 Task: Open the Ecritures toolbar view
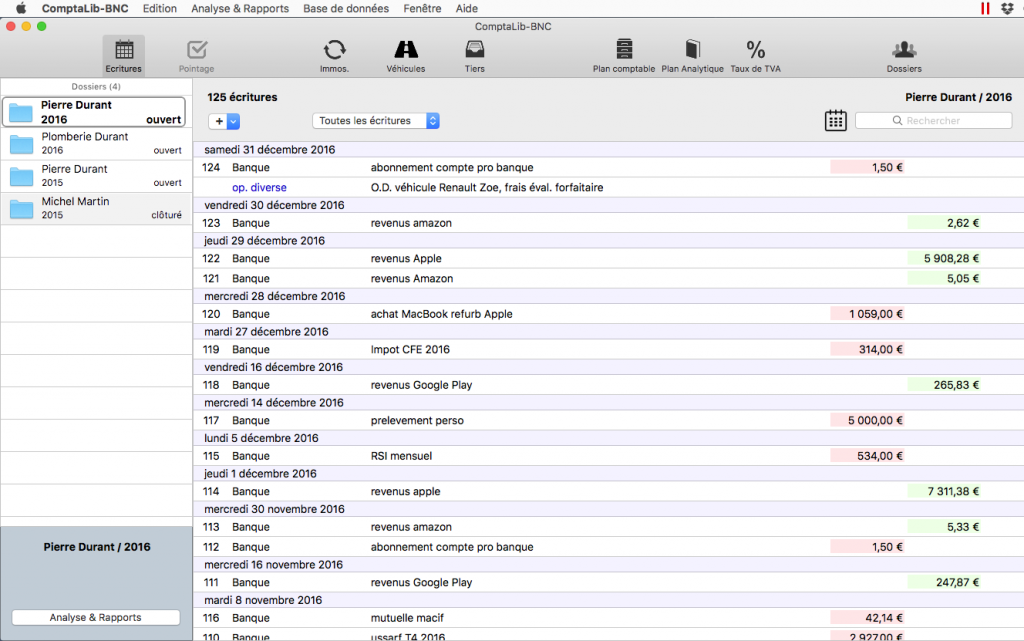pos(123,55)
